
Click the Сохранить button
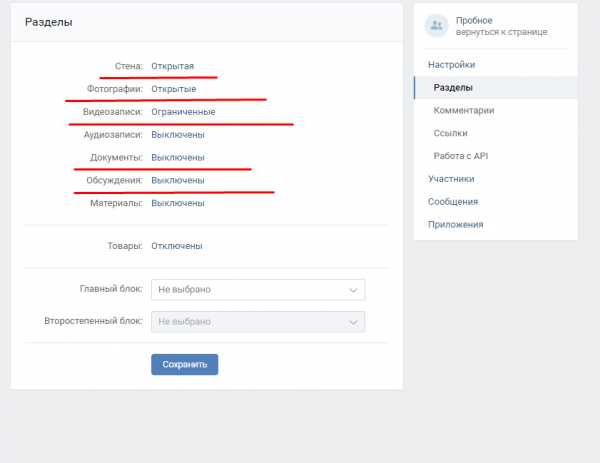(x=184, y=364)
